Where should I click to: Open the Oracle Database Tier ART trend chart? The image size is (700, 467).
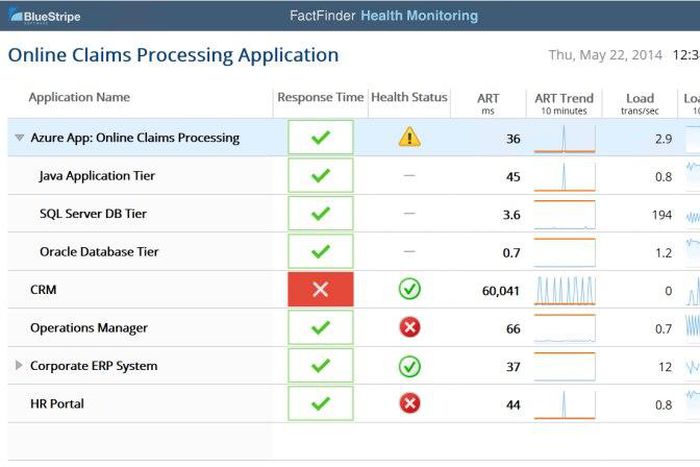(565, 253)
